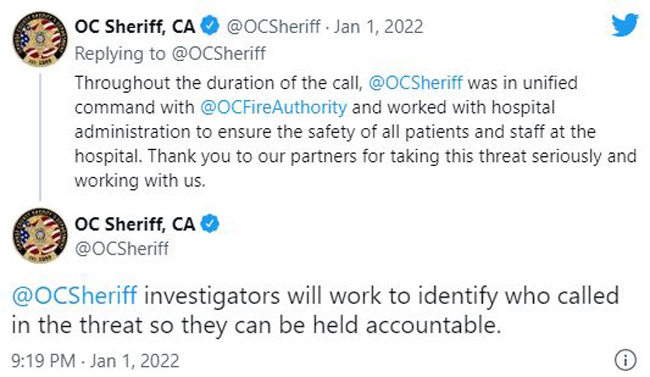Click the OC Sheriff, CA name on the second tweet
Viewport: 650px width, 377px height.
(135, 224)
